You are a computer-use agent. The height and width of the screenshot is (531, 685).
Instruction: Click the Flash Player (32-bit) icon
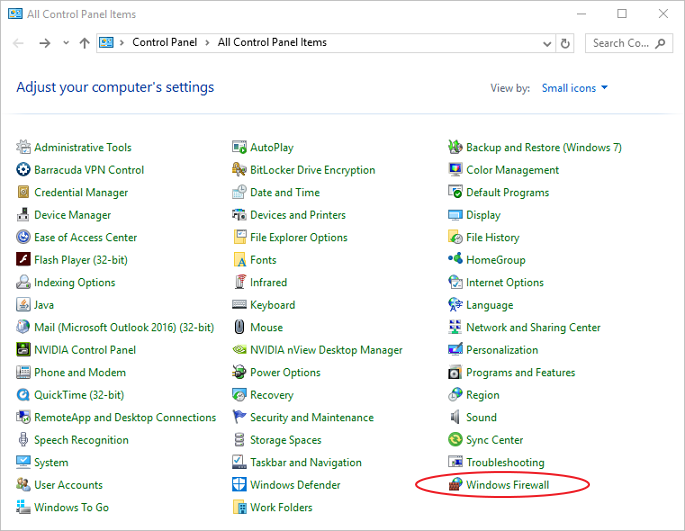(x=24, y=260)
